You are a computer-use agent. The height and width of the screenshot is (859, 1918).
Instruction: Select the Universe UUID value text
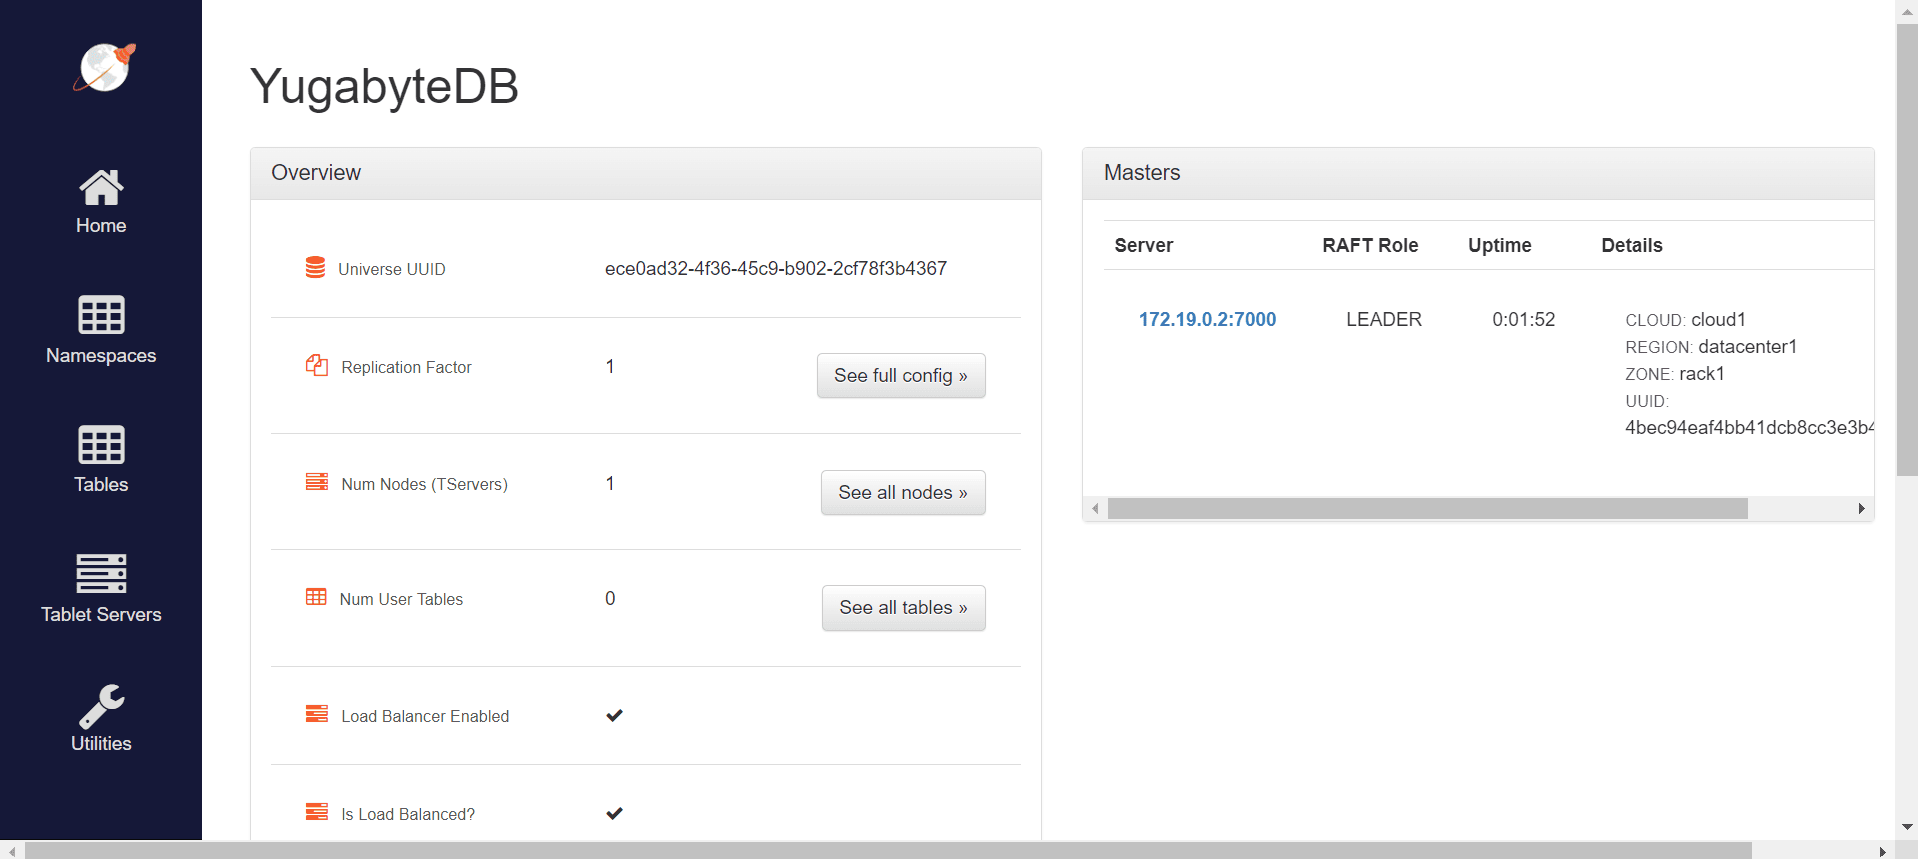click(776, 268)
